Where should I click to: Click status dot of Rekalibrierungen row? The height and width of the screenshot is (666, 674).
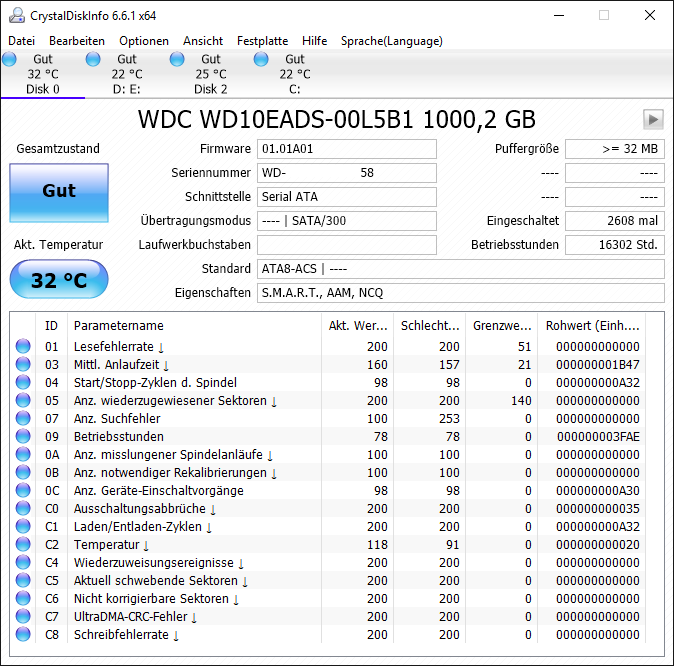[x=23, y=472]
